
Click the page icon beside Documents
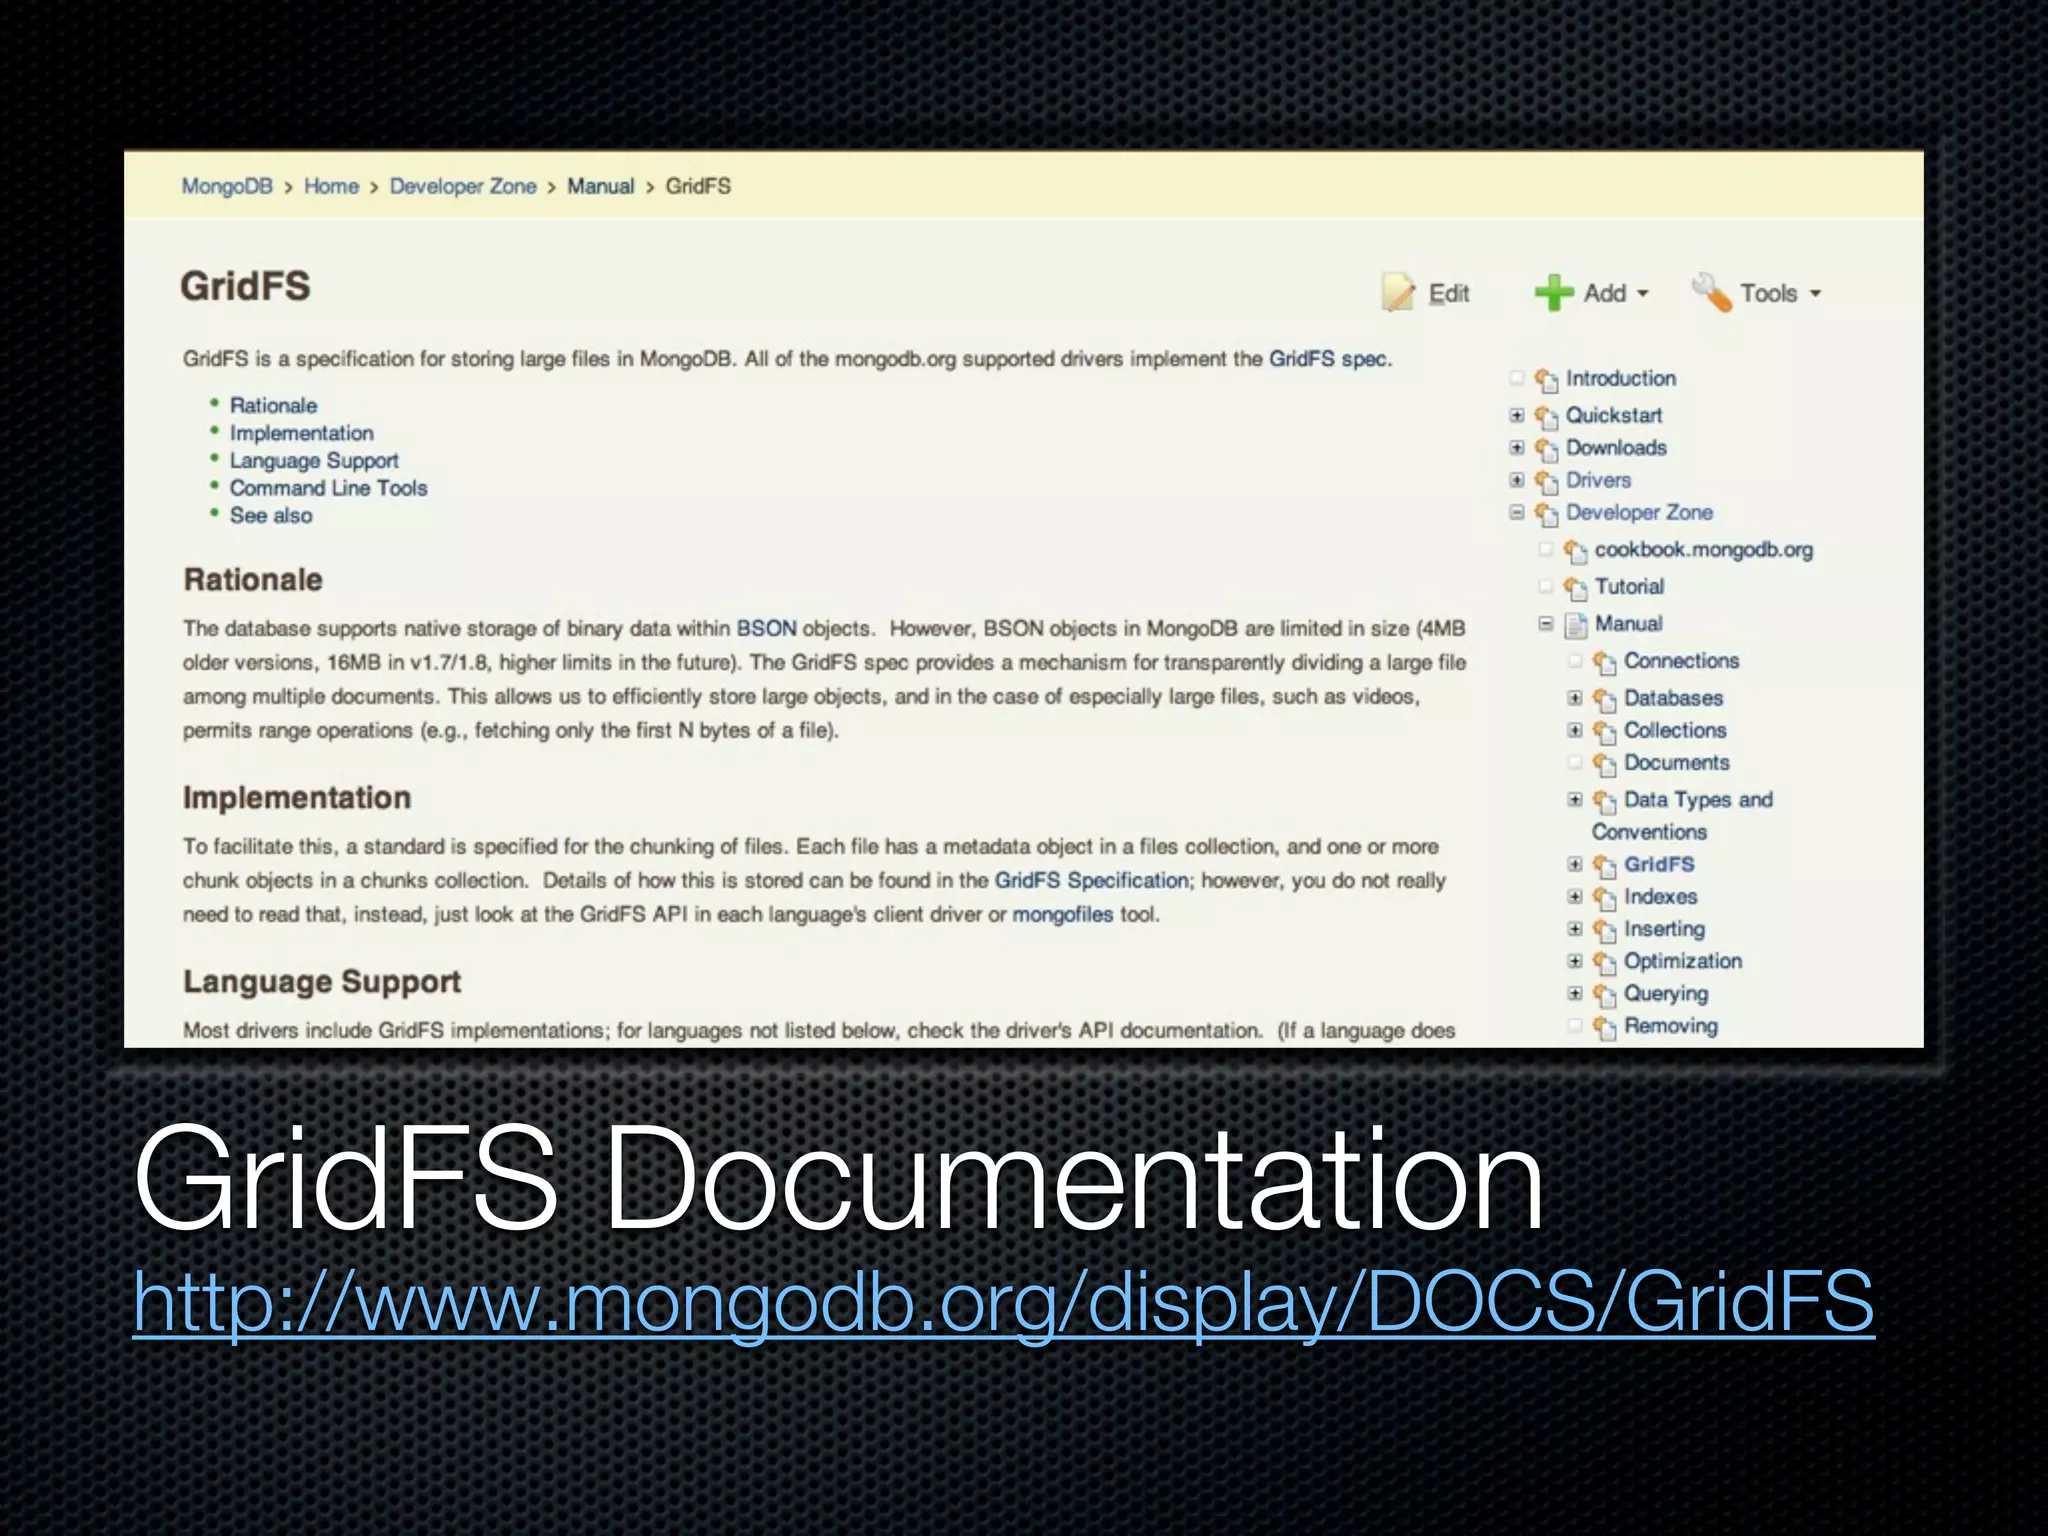point(1604,764)
